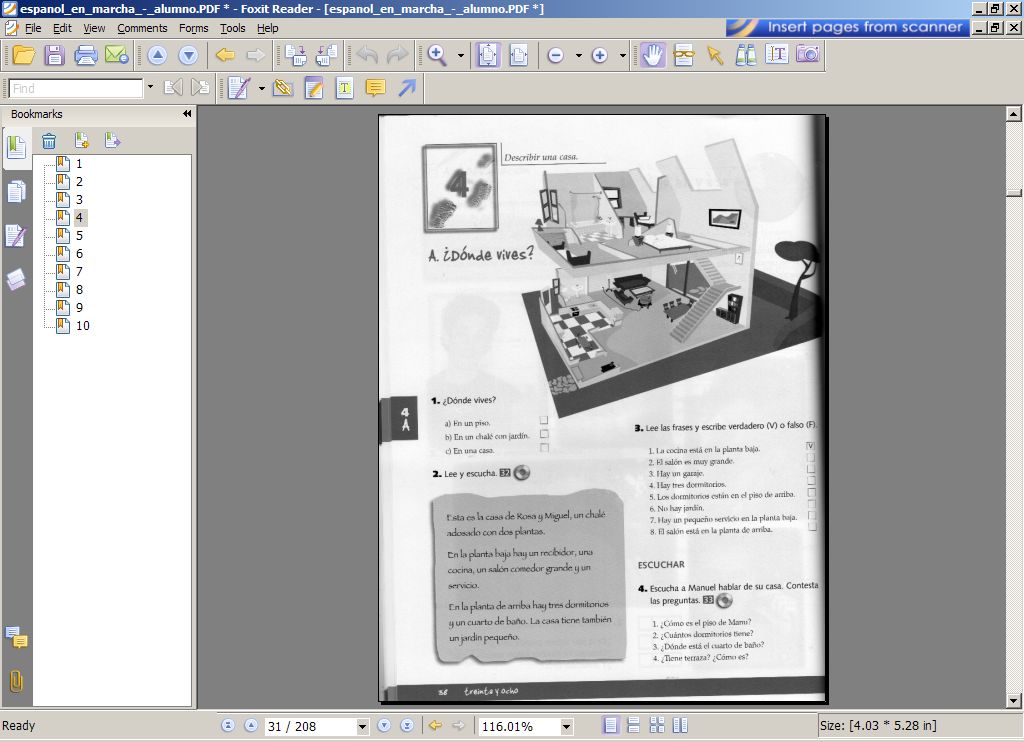Image resolution: width=1024 pixels, height=742 pixels.
Task: Open the Tools menu
Action: tap(232, 28)
